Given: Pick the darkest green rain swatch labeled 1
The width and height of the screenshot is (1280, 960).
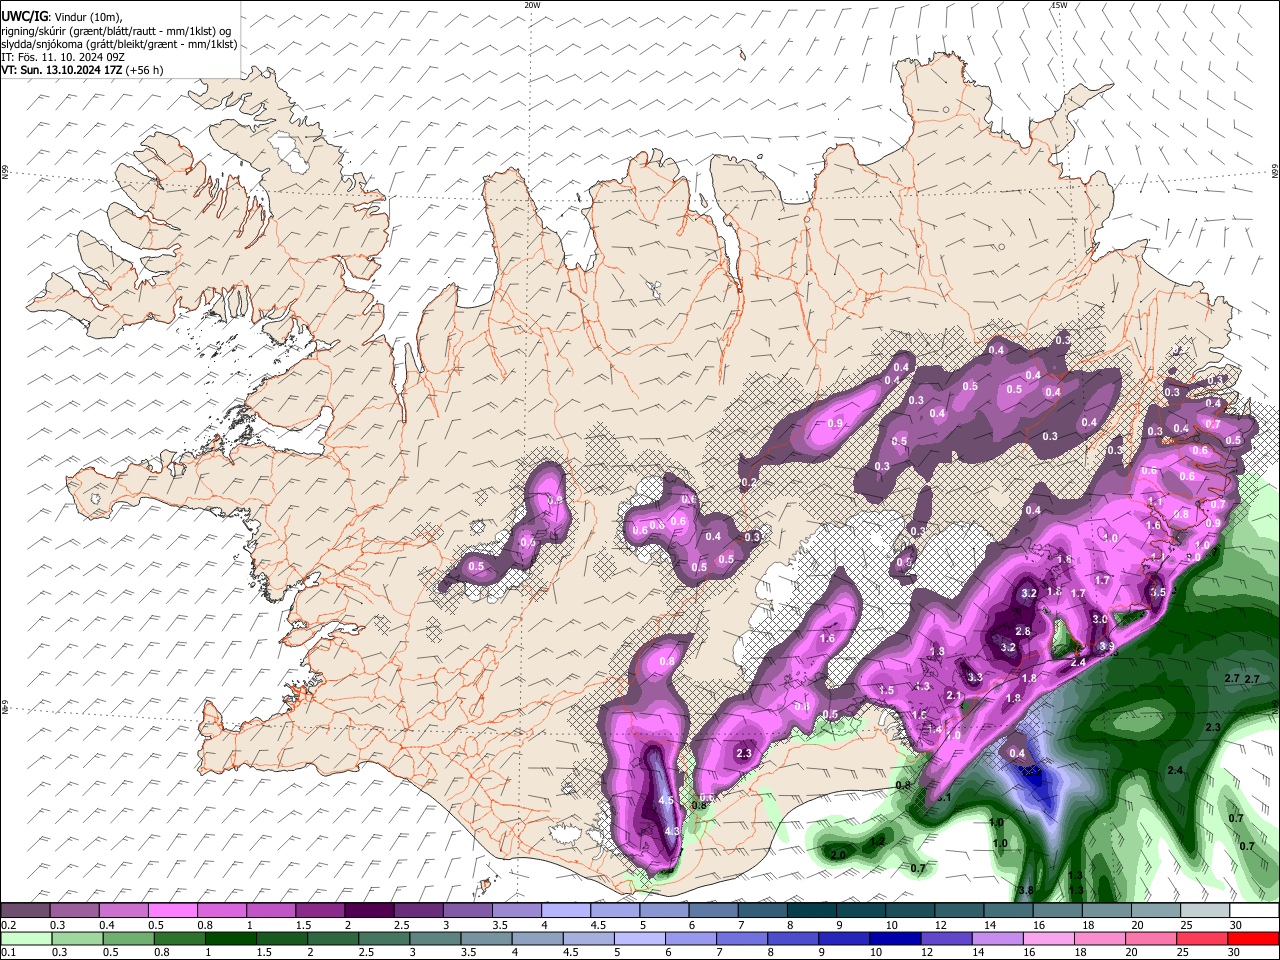Looking at the screenshot, I should pos(230,938).
